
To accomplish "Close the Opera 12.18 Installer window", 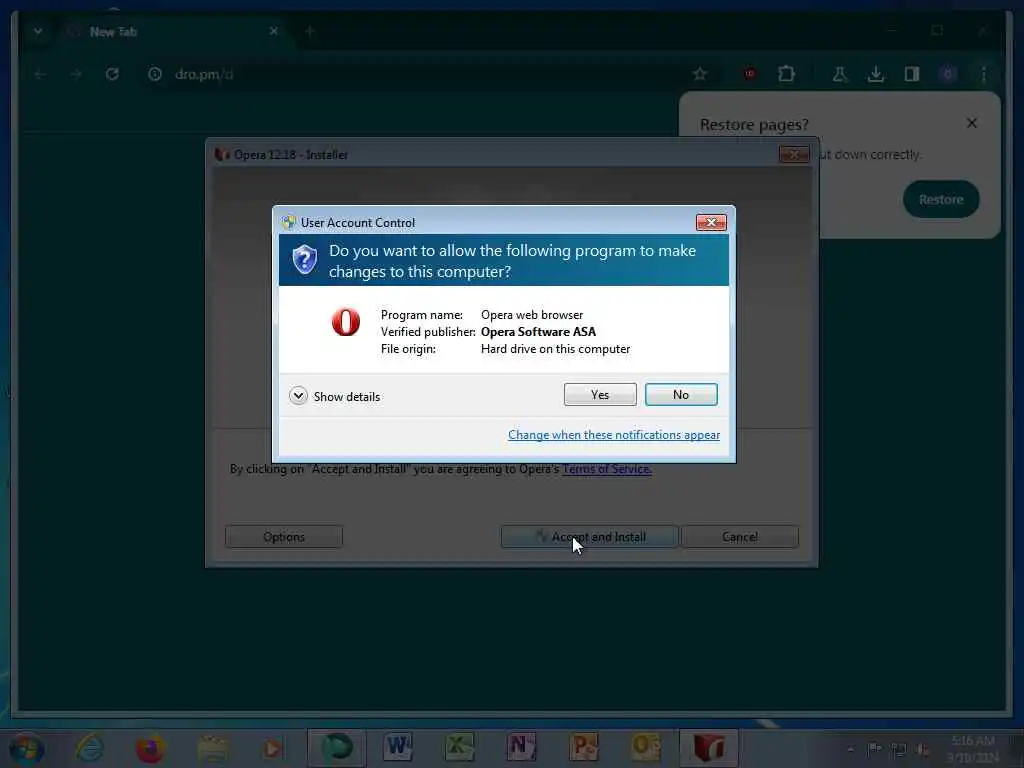I will [794, 155].
